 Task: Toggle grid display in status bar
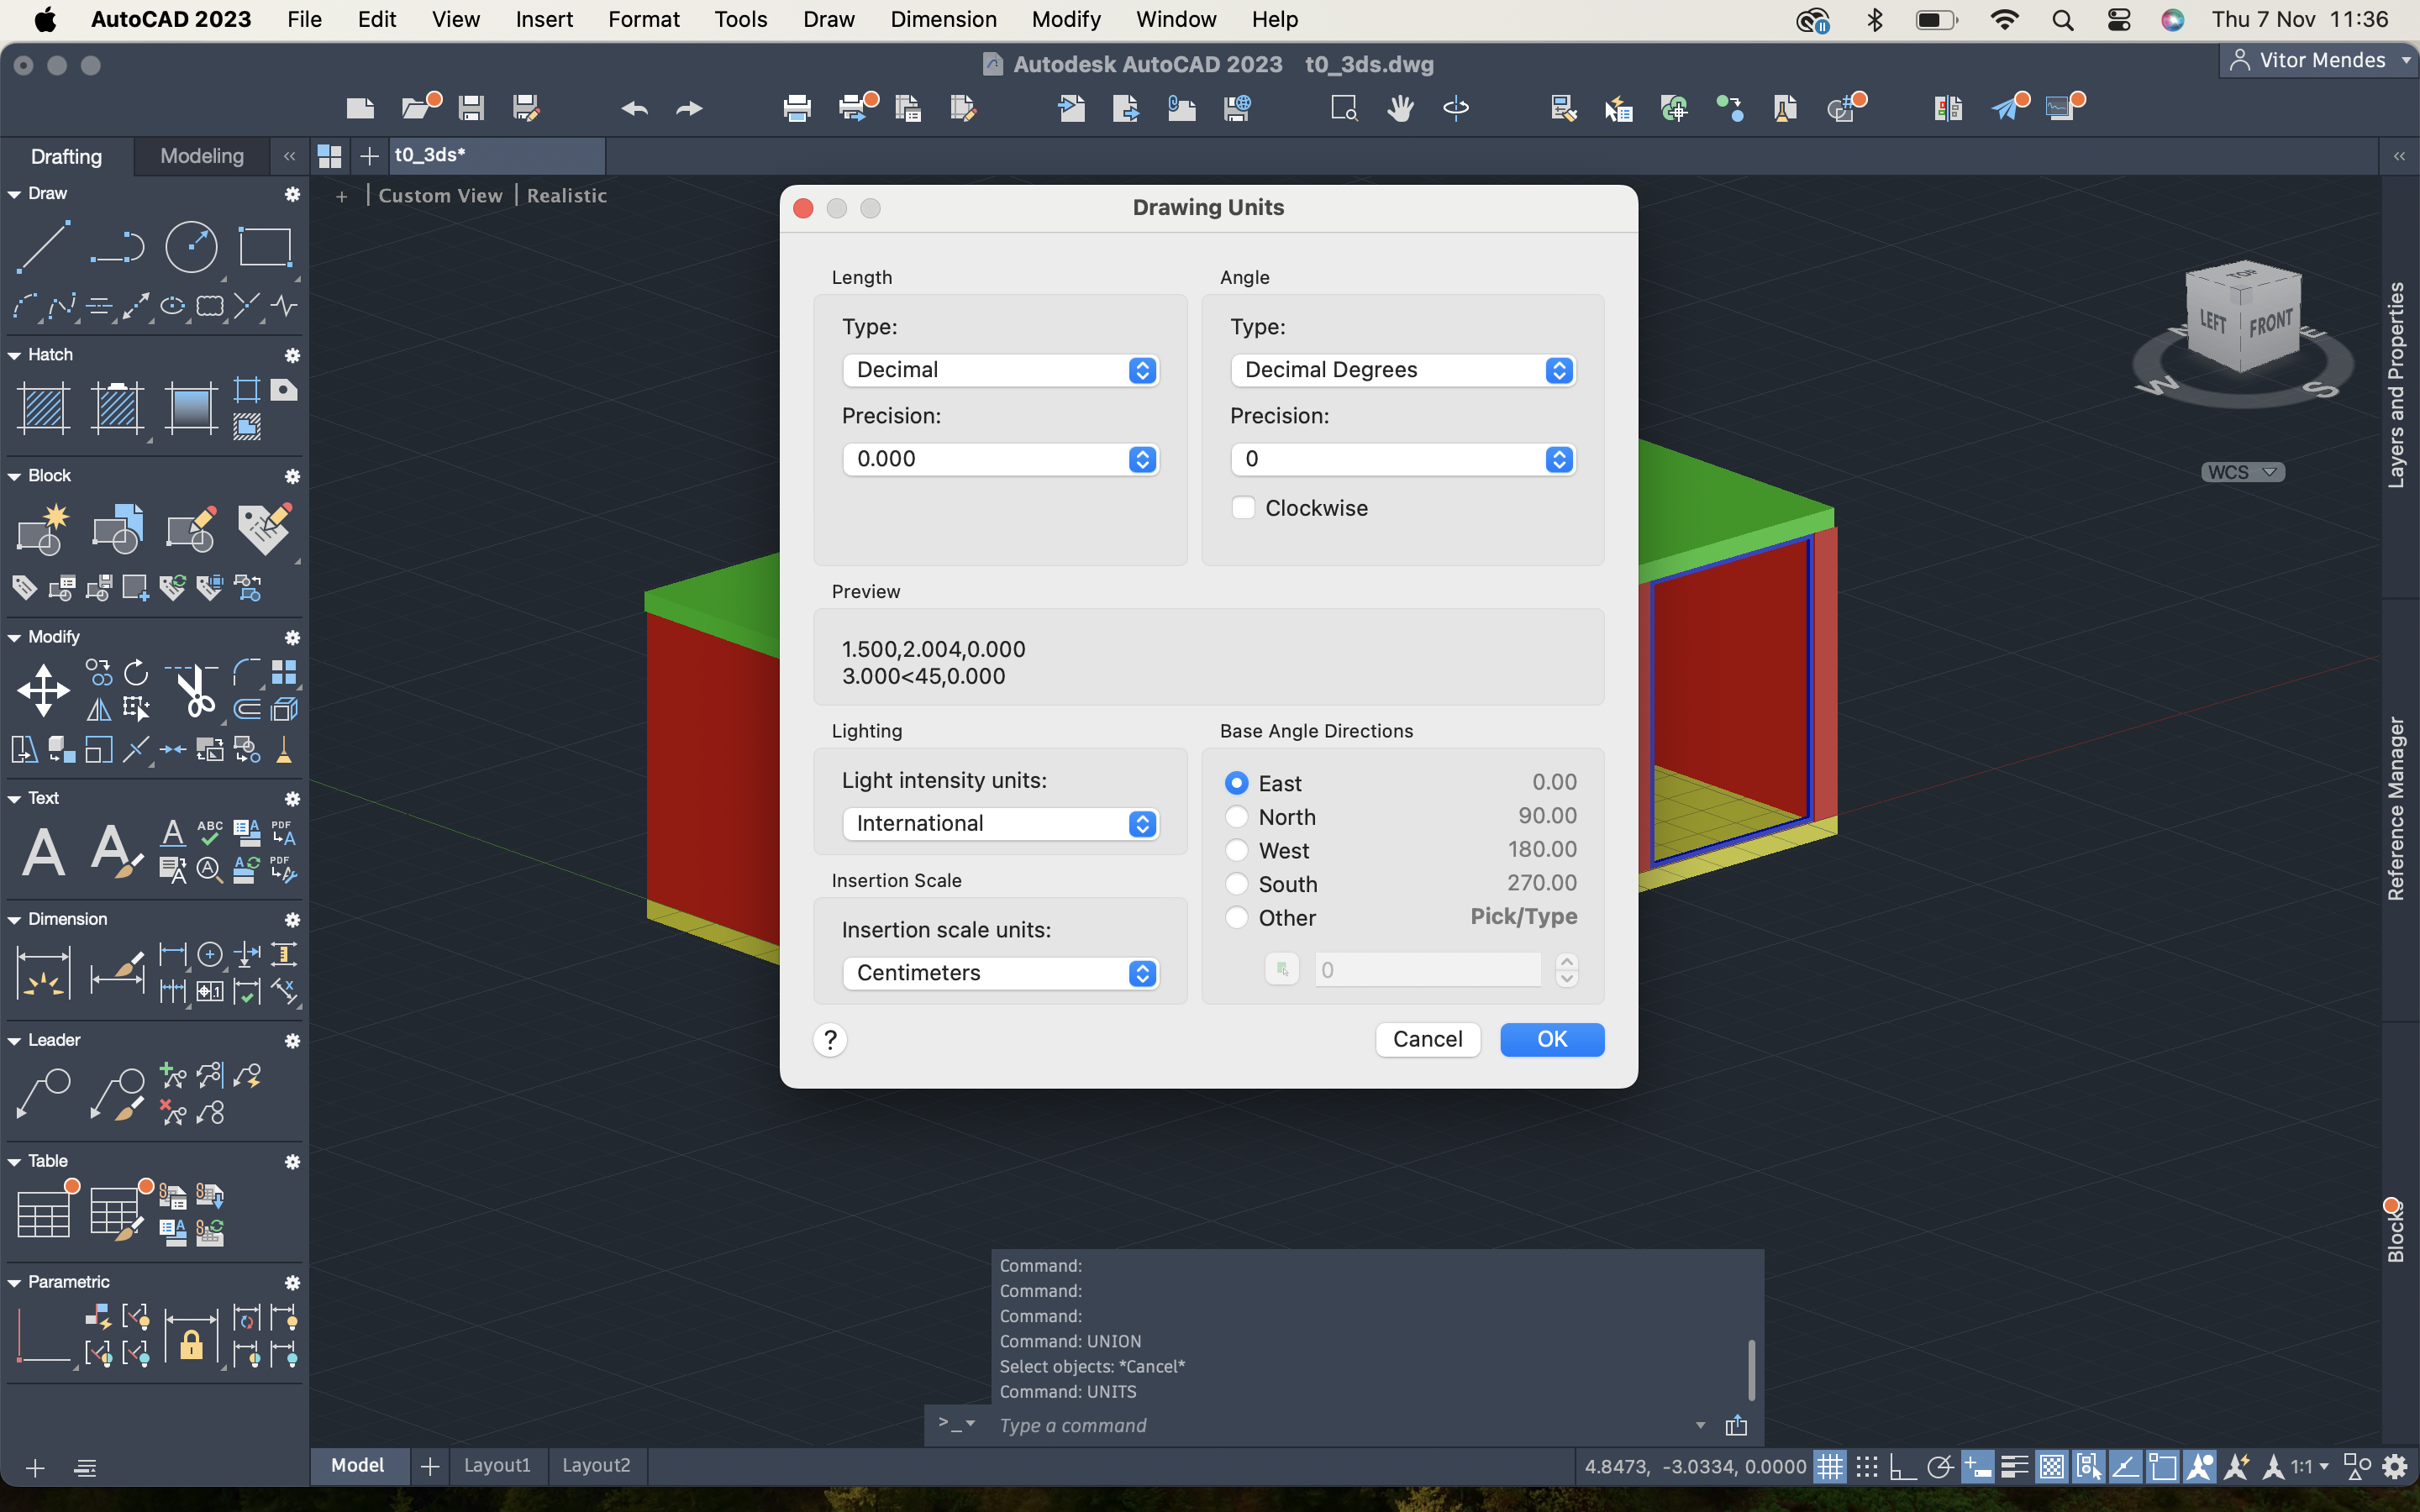[x=1830, y=1467]
